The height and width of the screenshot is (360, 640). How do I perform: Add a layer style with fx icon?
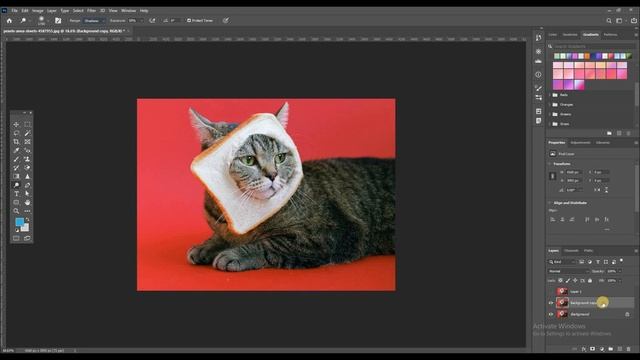[584, 349]
